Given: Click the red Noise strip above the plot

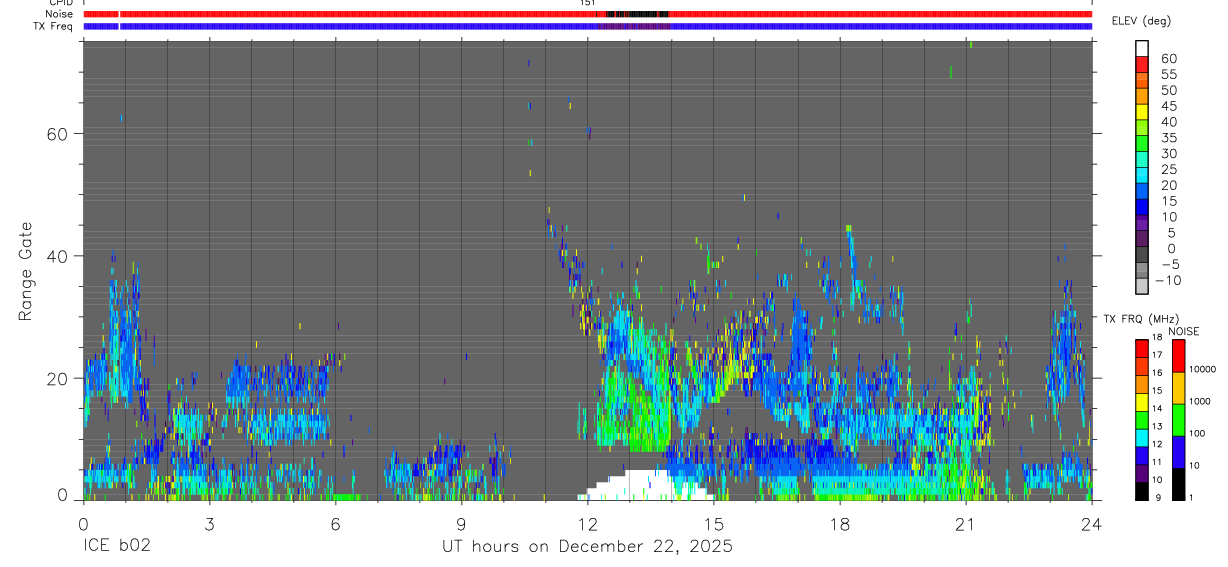Looking at the screenshot, I should point(587,14).
